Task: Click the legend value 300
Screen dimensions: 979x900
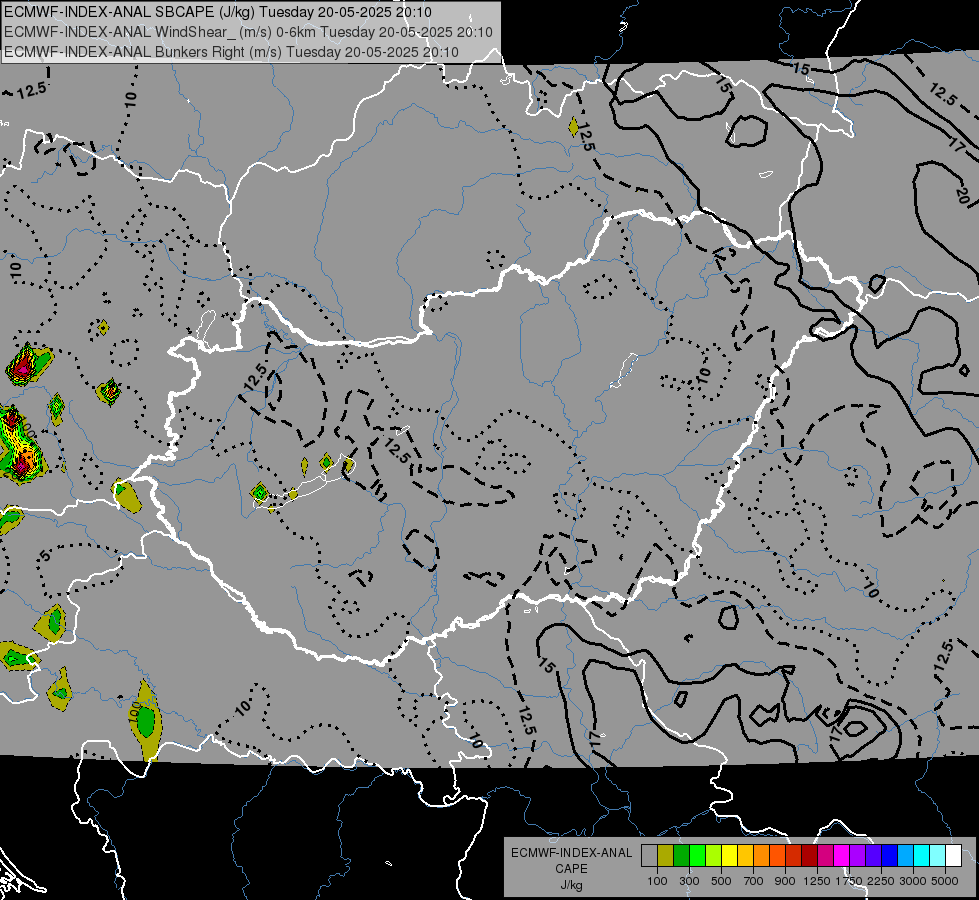Action: point(689,881)
